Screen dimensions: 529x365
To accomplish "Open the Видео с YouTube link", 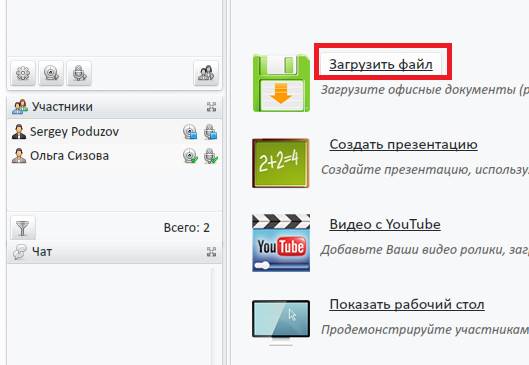I will (385, 224).
